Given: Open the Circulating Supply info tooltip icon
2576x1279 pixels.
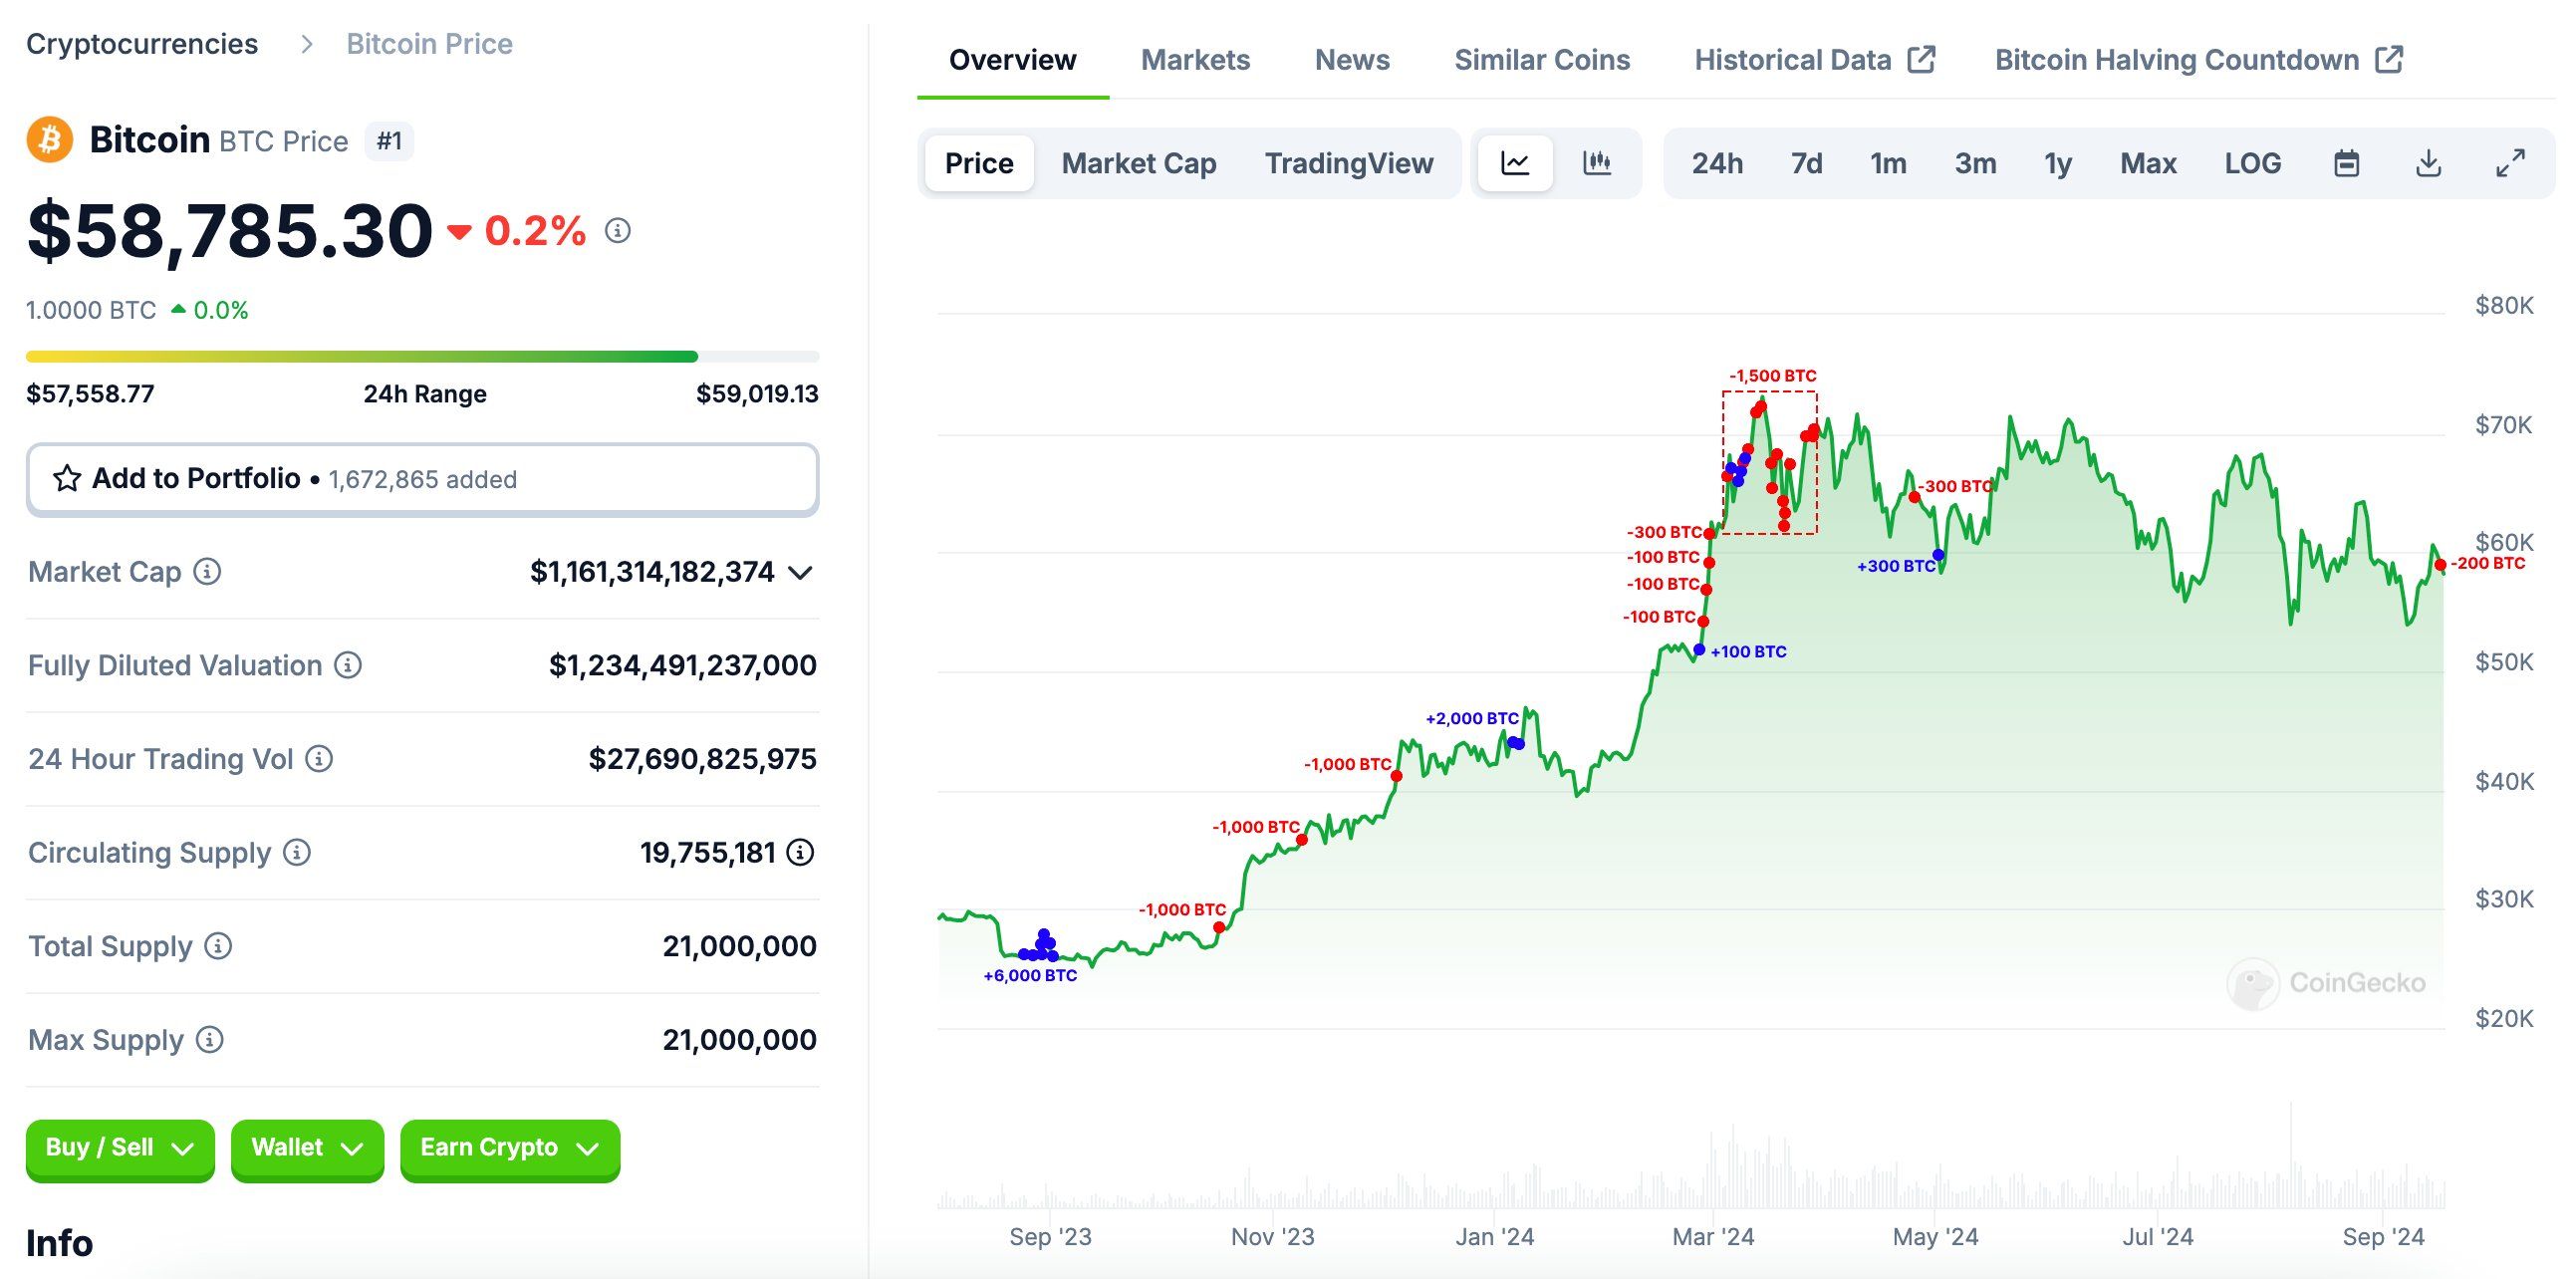Looking at the screenshot, I should pyautogui.click(x=295, y=853).
